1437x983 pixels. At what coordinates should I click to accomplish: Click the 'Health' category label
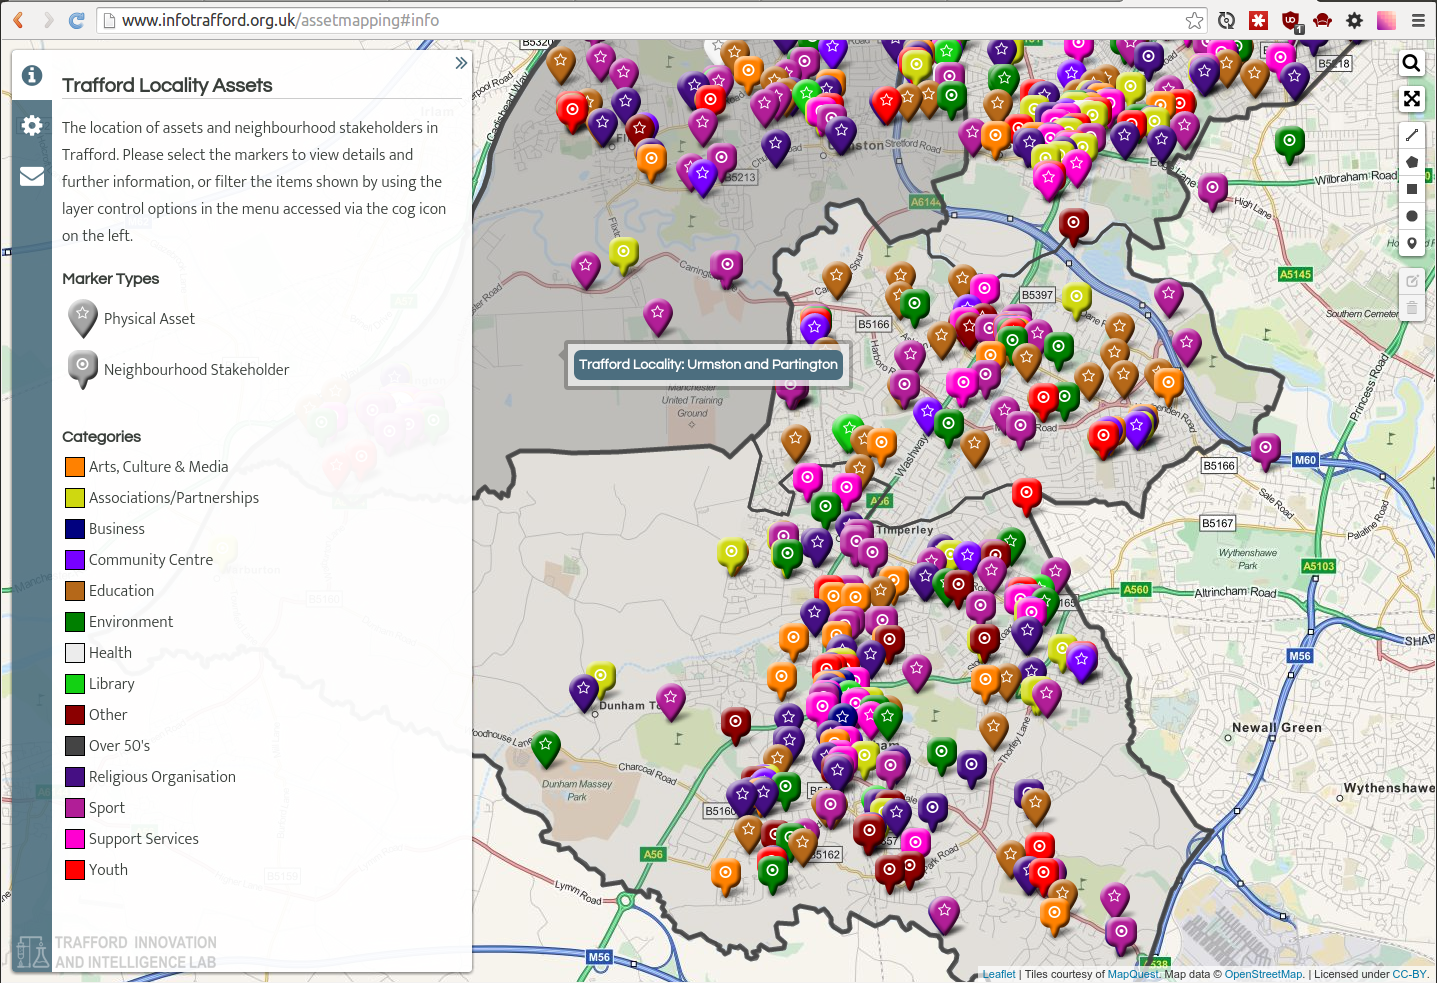[110, 653]
